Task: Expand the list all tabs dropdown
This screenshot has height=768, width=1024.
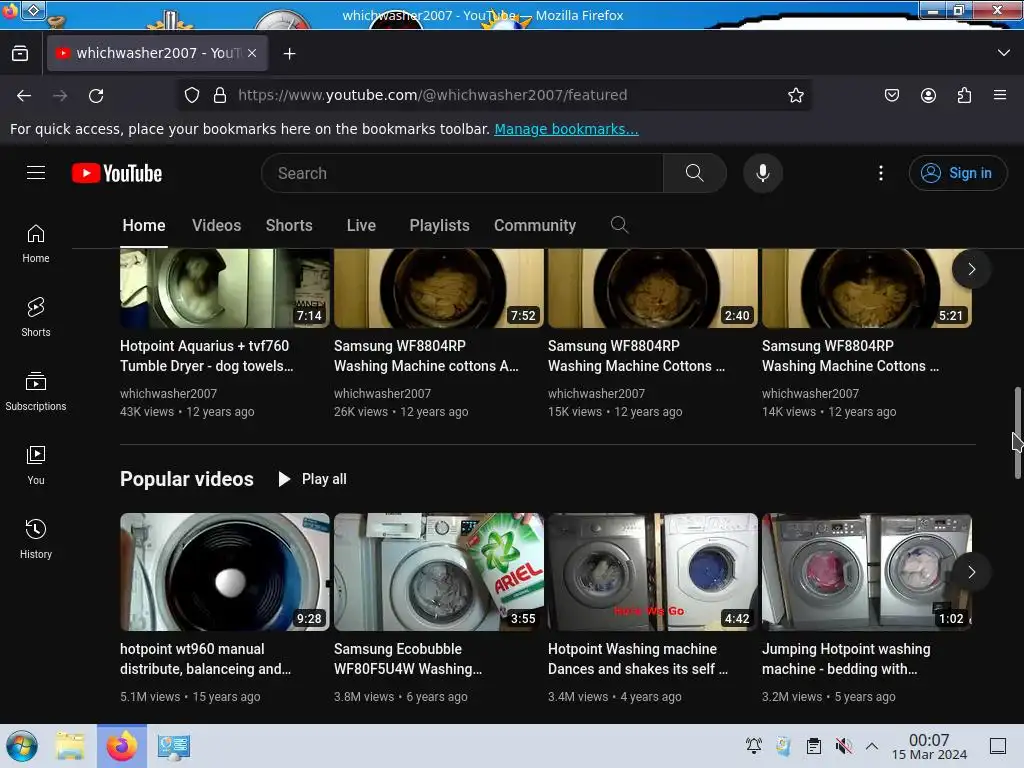Action: 1004,53
